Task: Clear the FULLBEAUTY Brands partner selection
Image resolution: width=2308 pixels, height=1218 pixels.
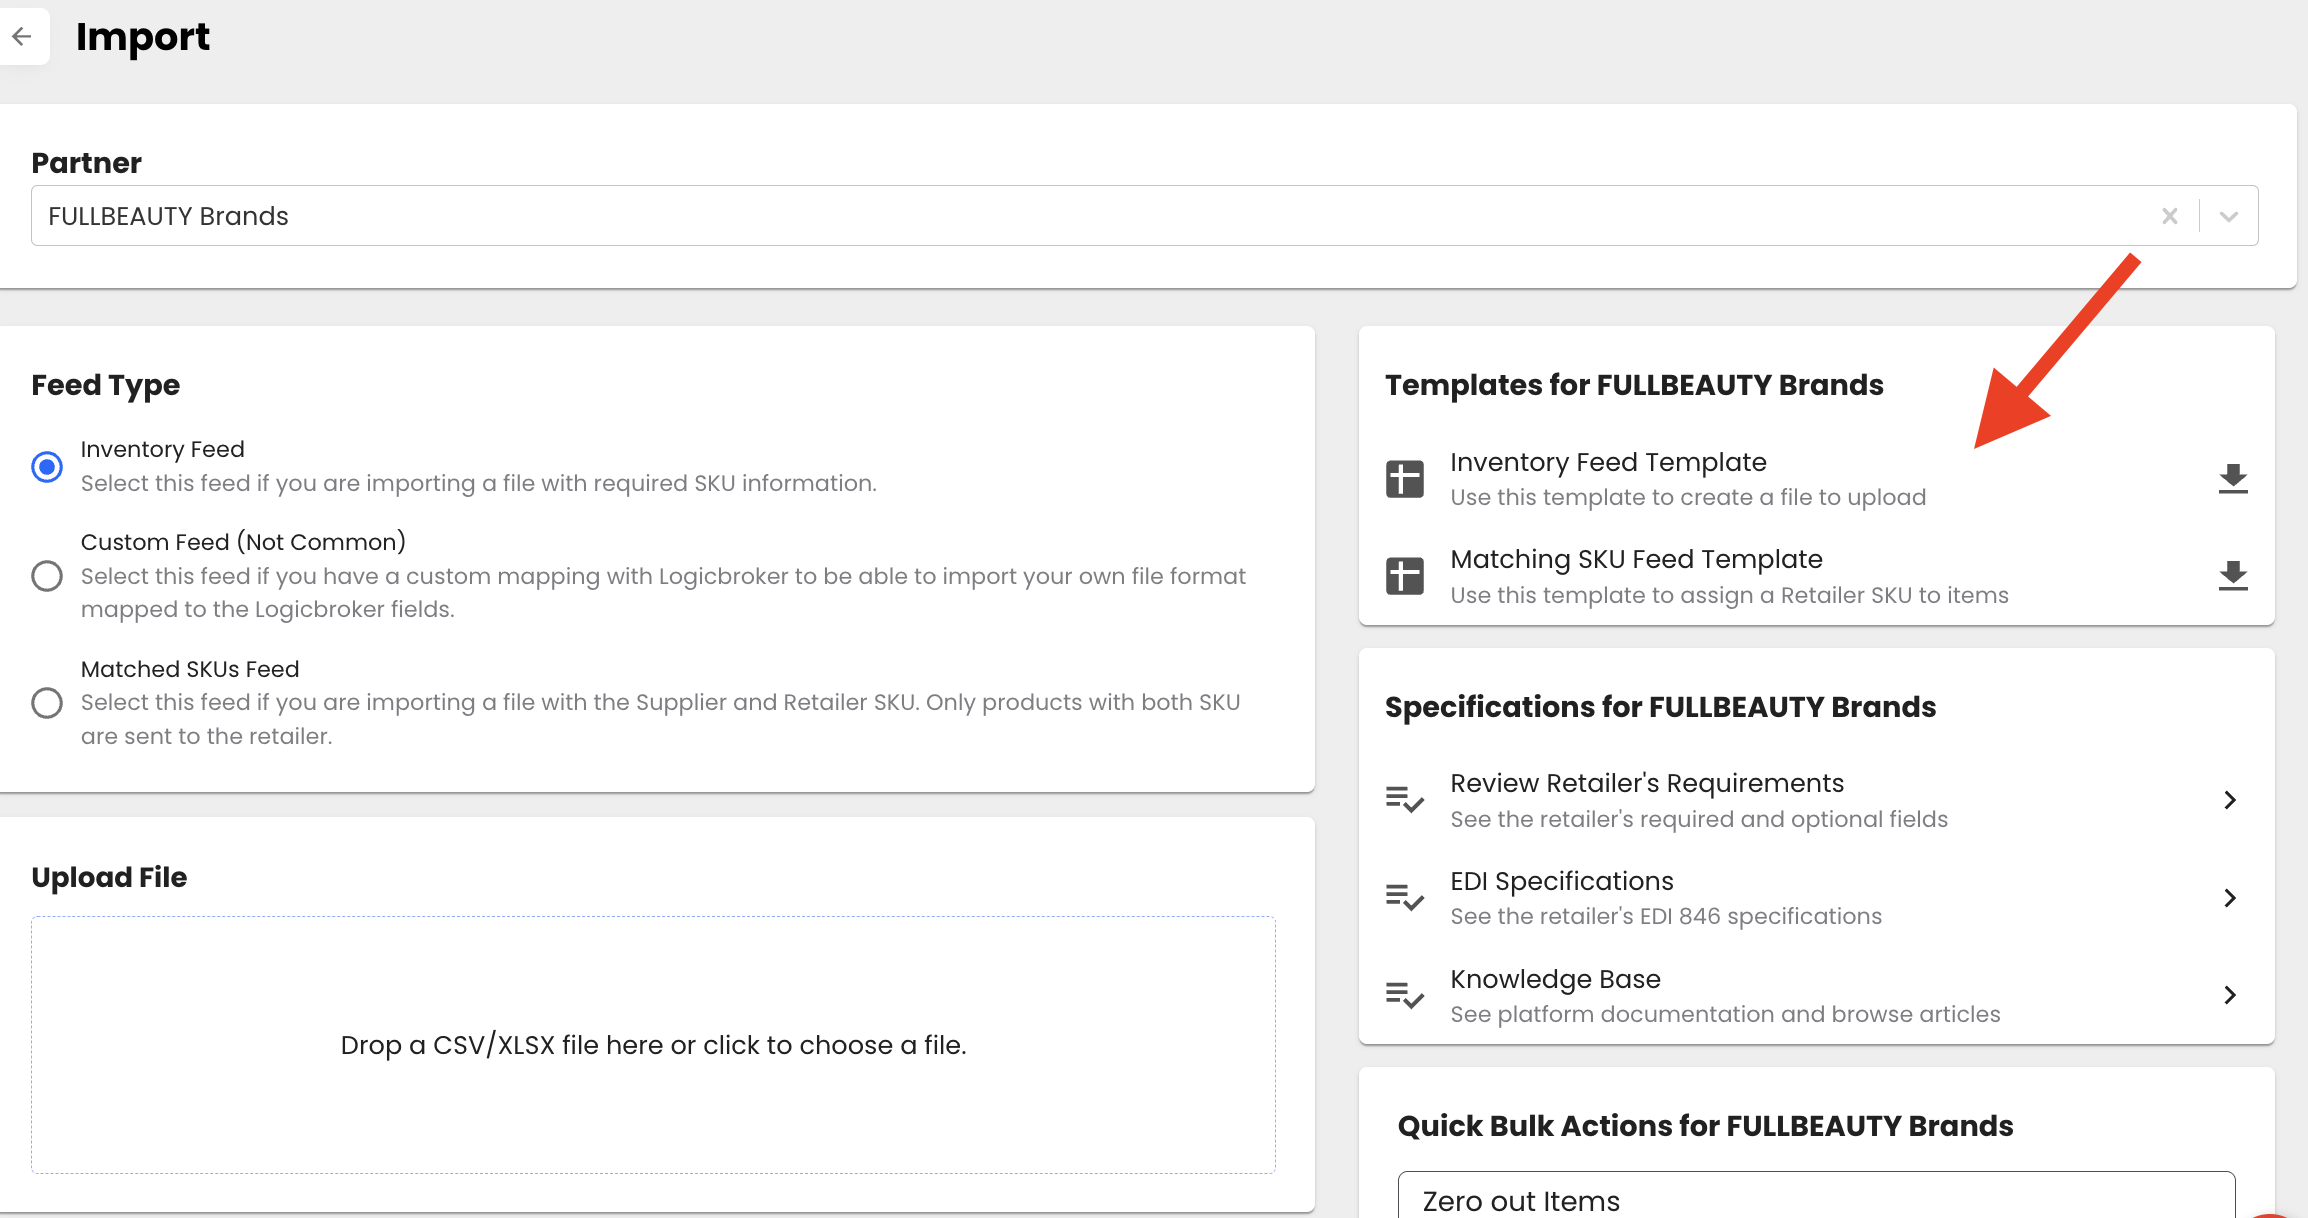Action: (2169, 216)
